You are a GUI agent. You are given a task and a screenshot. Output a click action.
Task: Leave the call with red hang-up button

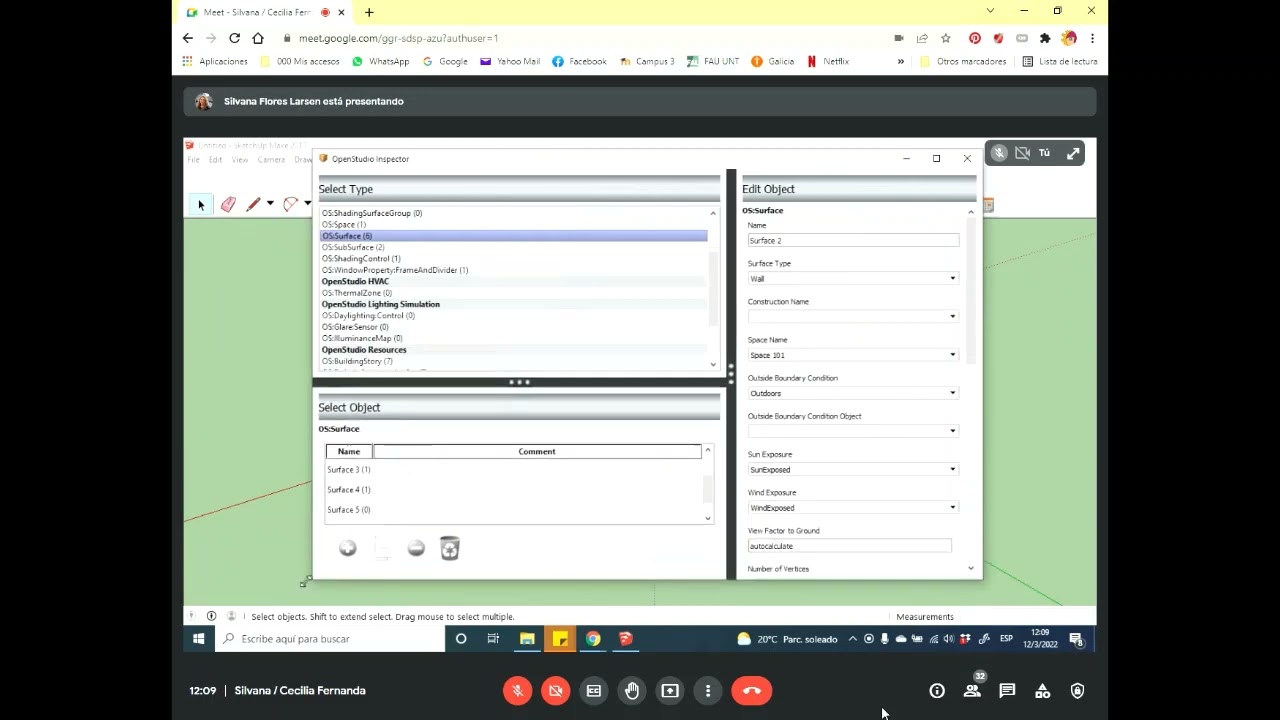point(752,691)
